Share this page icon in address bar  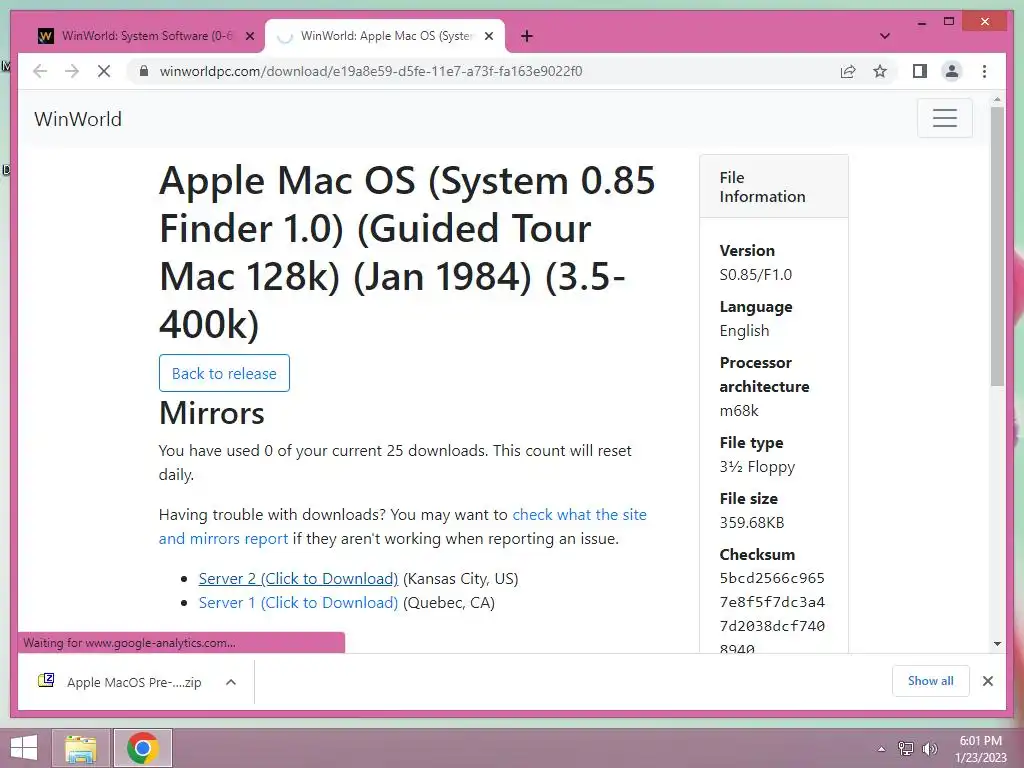pos(848,71)
